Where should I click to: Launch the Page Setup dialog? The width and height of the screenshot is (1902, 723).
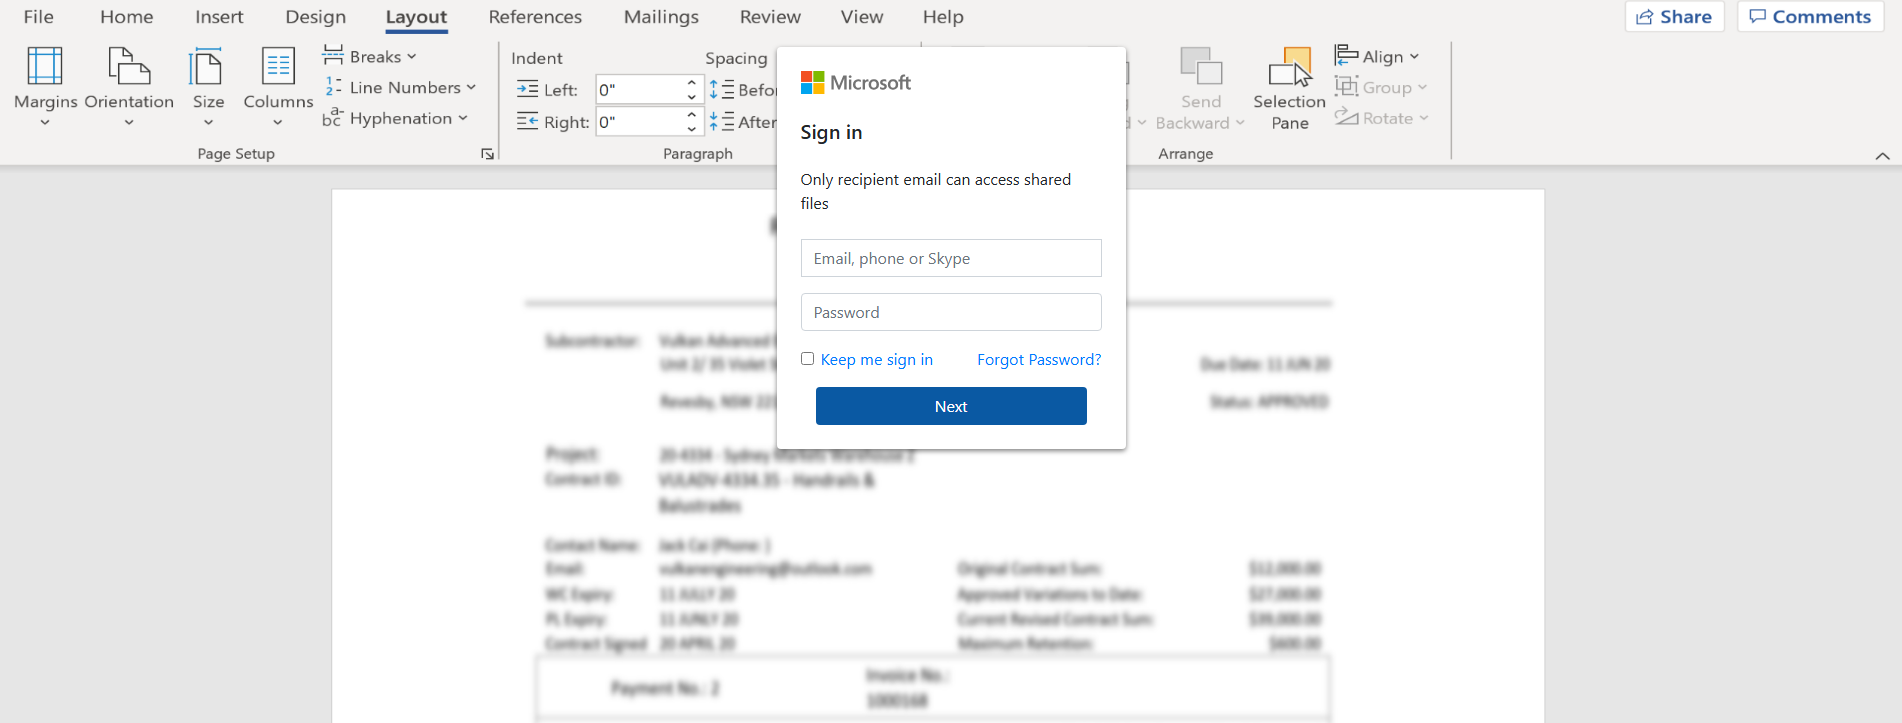[487, 154]
